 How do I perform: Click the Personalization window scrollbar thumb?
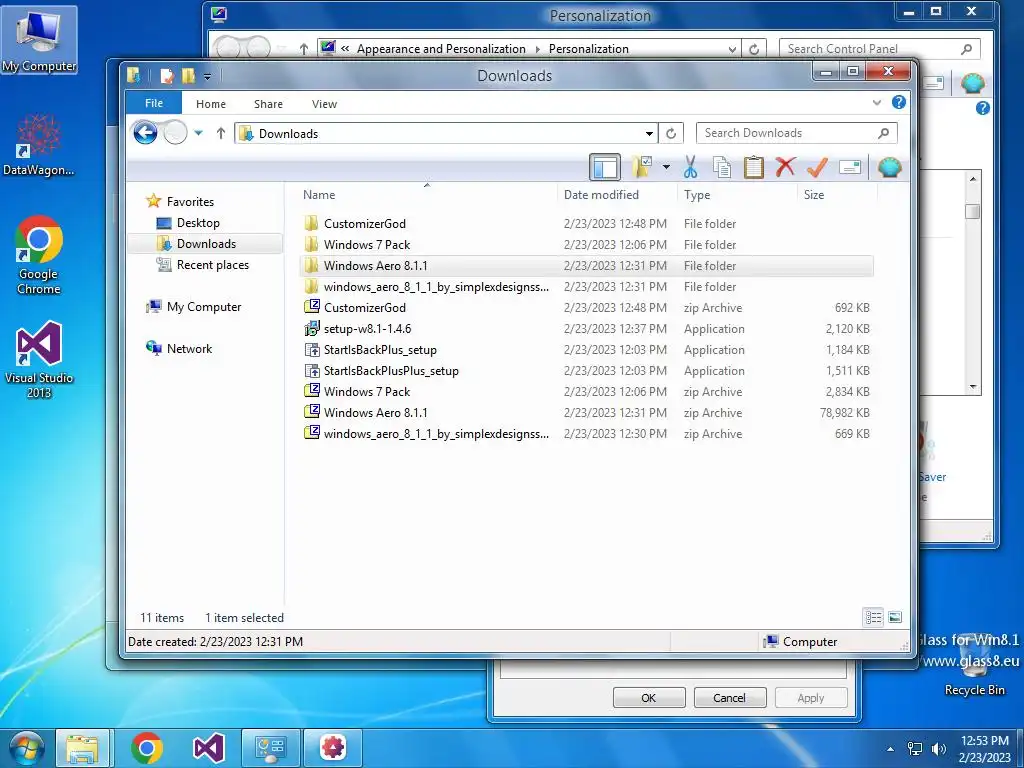[x=972, y=212]
